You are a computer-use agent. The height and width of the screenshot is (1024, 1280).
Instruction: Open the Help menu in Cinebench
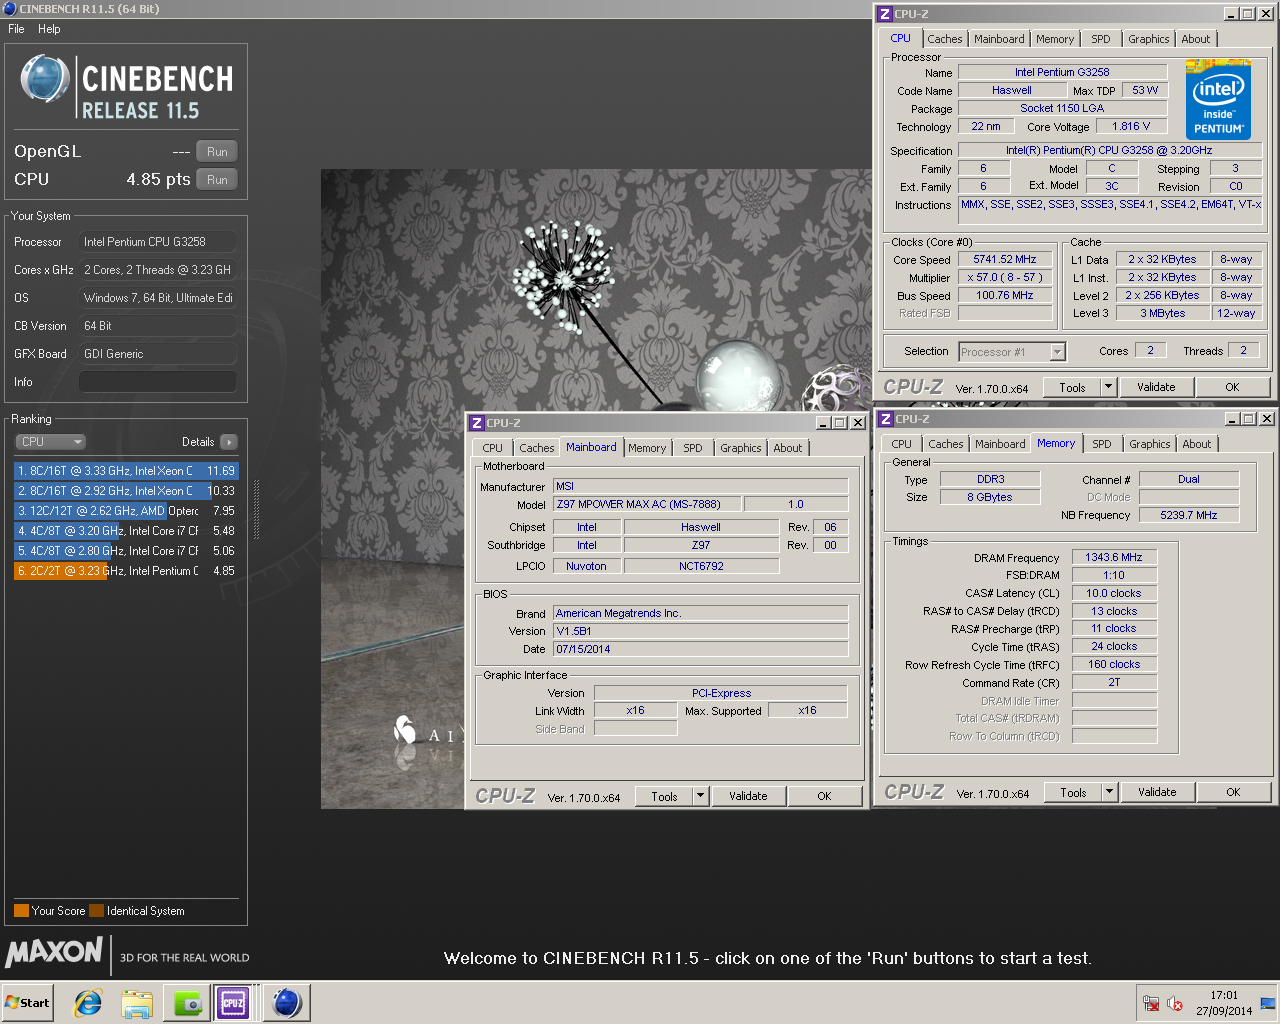(x=49, y=29)
